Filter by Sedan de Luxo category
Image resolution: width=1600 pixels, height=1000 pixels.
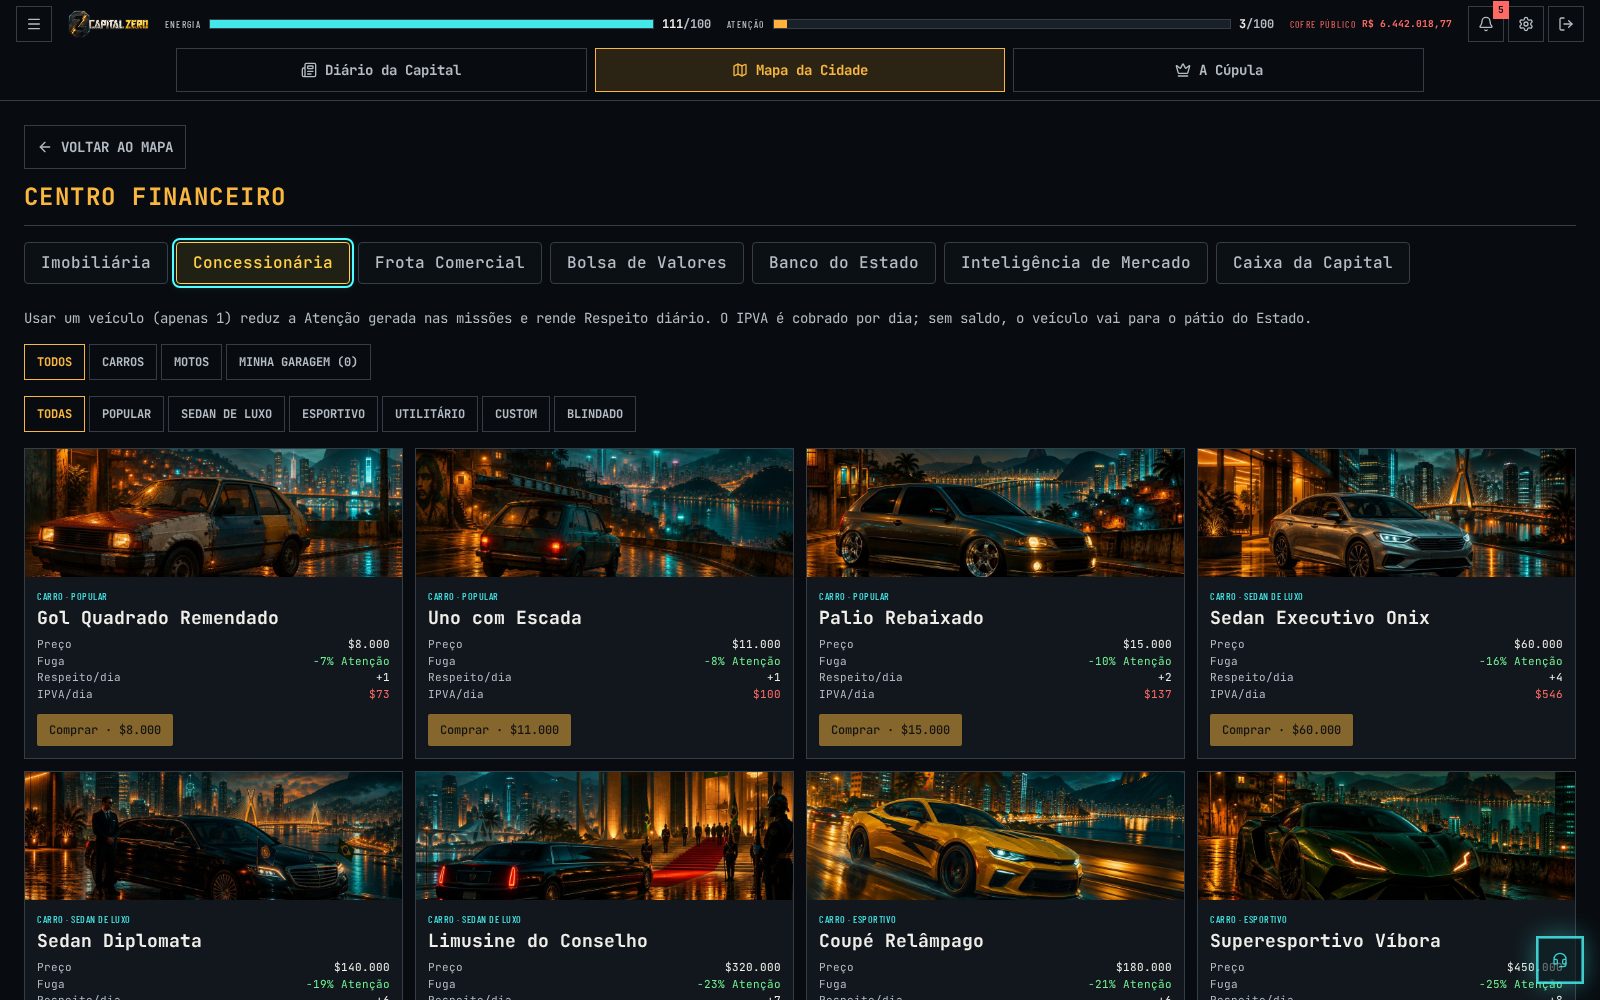click(227, 414)
